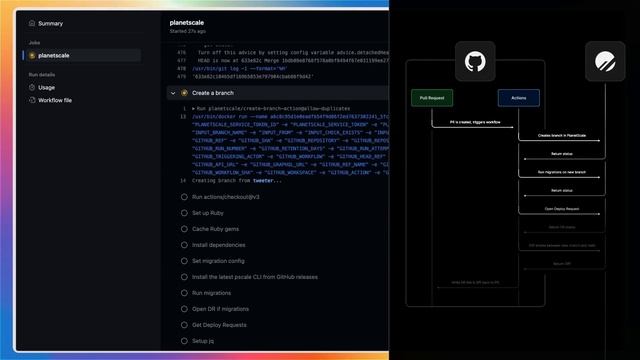Open the Workflow file link
The height and width of the screenshot is (360, 640).
55,100
